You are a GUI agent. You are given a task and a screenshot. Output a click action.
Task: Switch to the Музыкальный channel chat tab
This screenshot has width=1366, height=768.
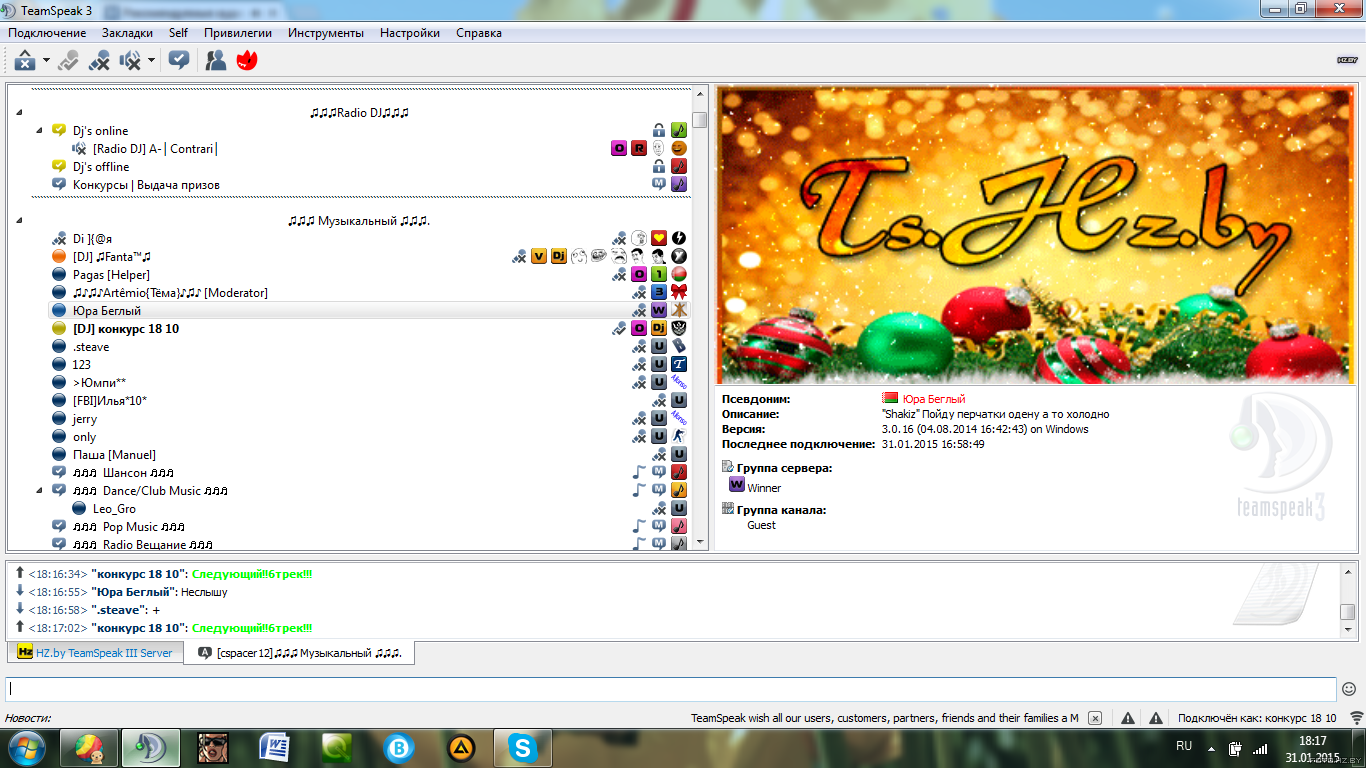pyautogui.click(x=300, y=652)
